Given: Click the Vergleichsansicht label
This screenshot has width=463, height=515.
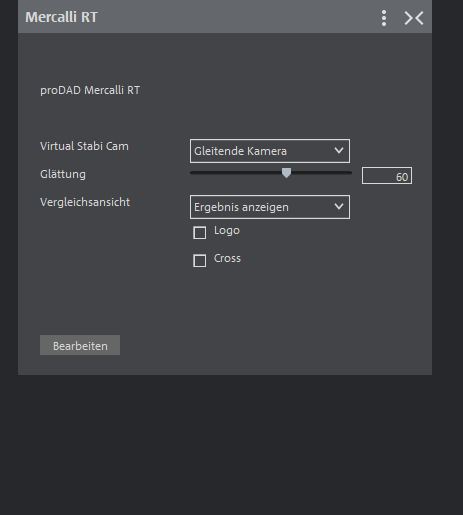Looking at the screenshot, I should click(85, 202).
